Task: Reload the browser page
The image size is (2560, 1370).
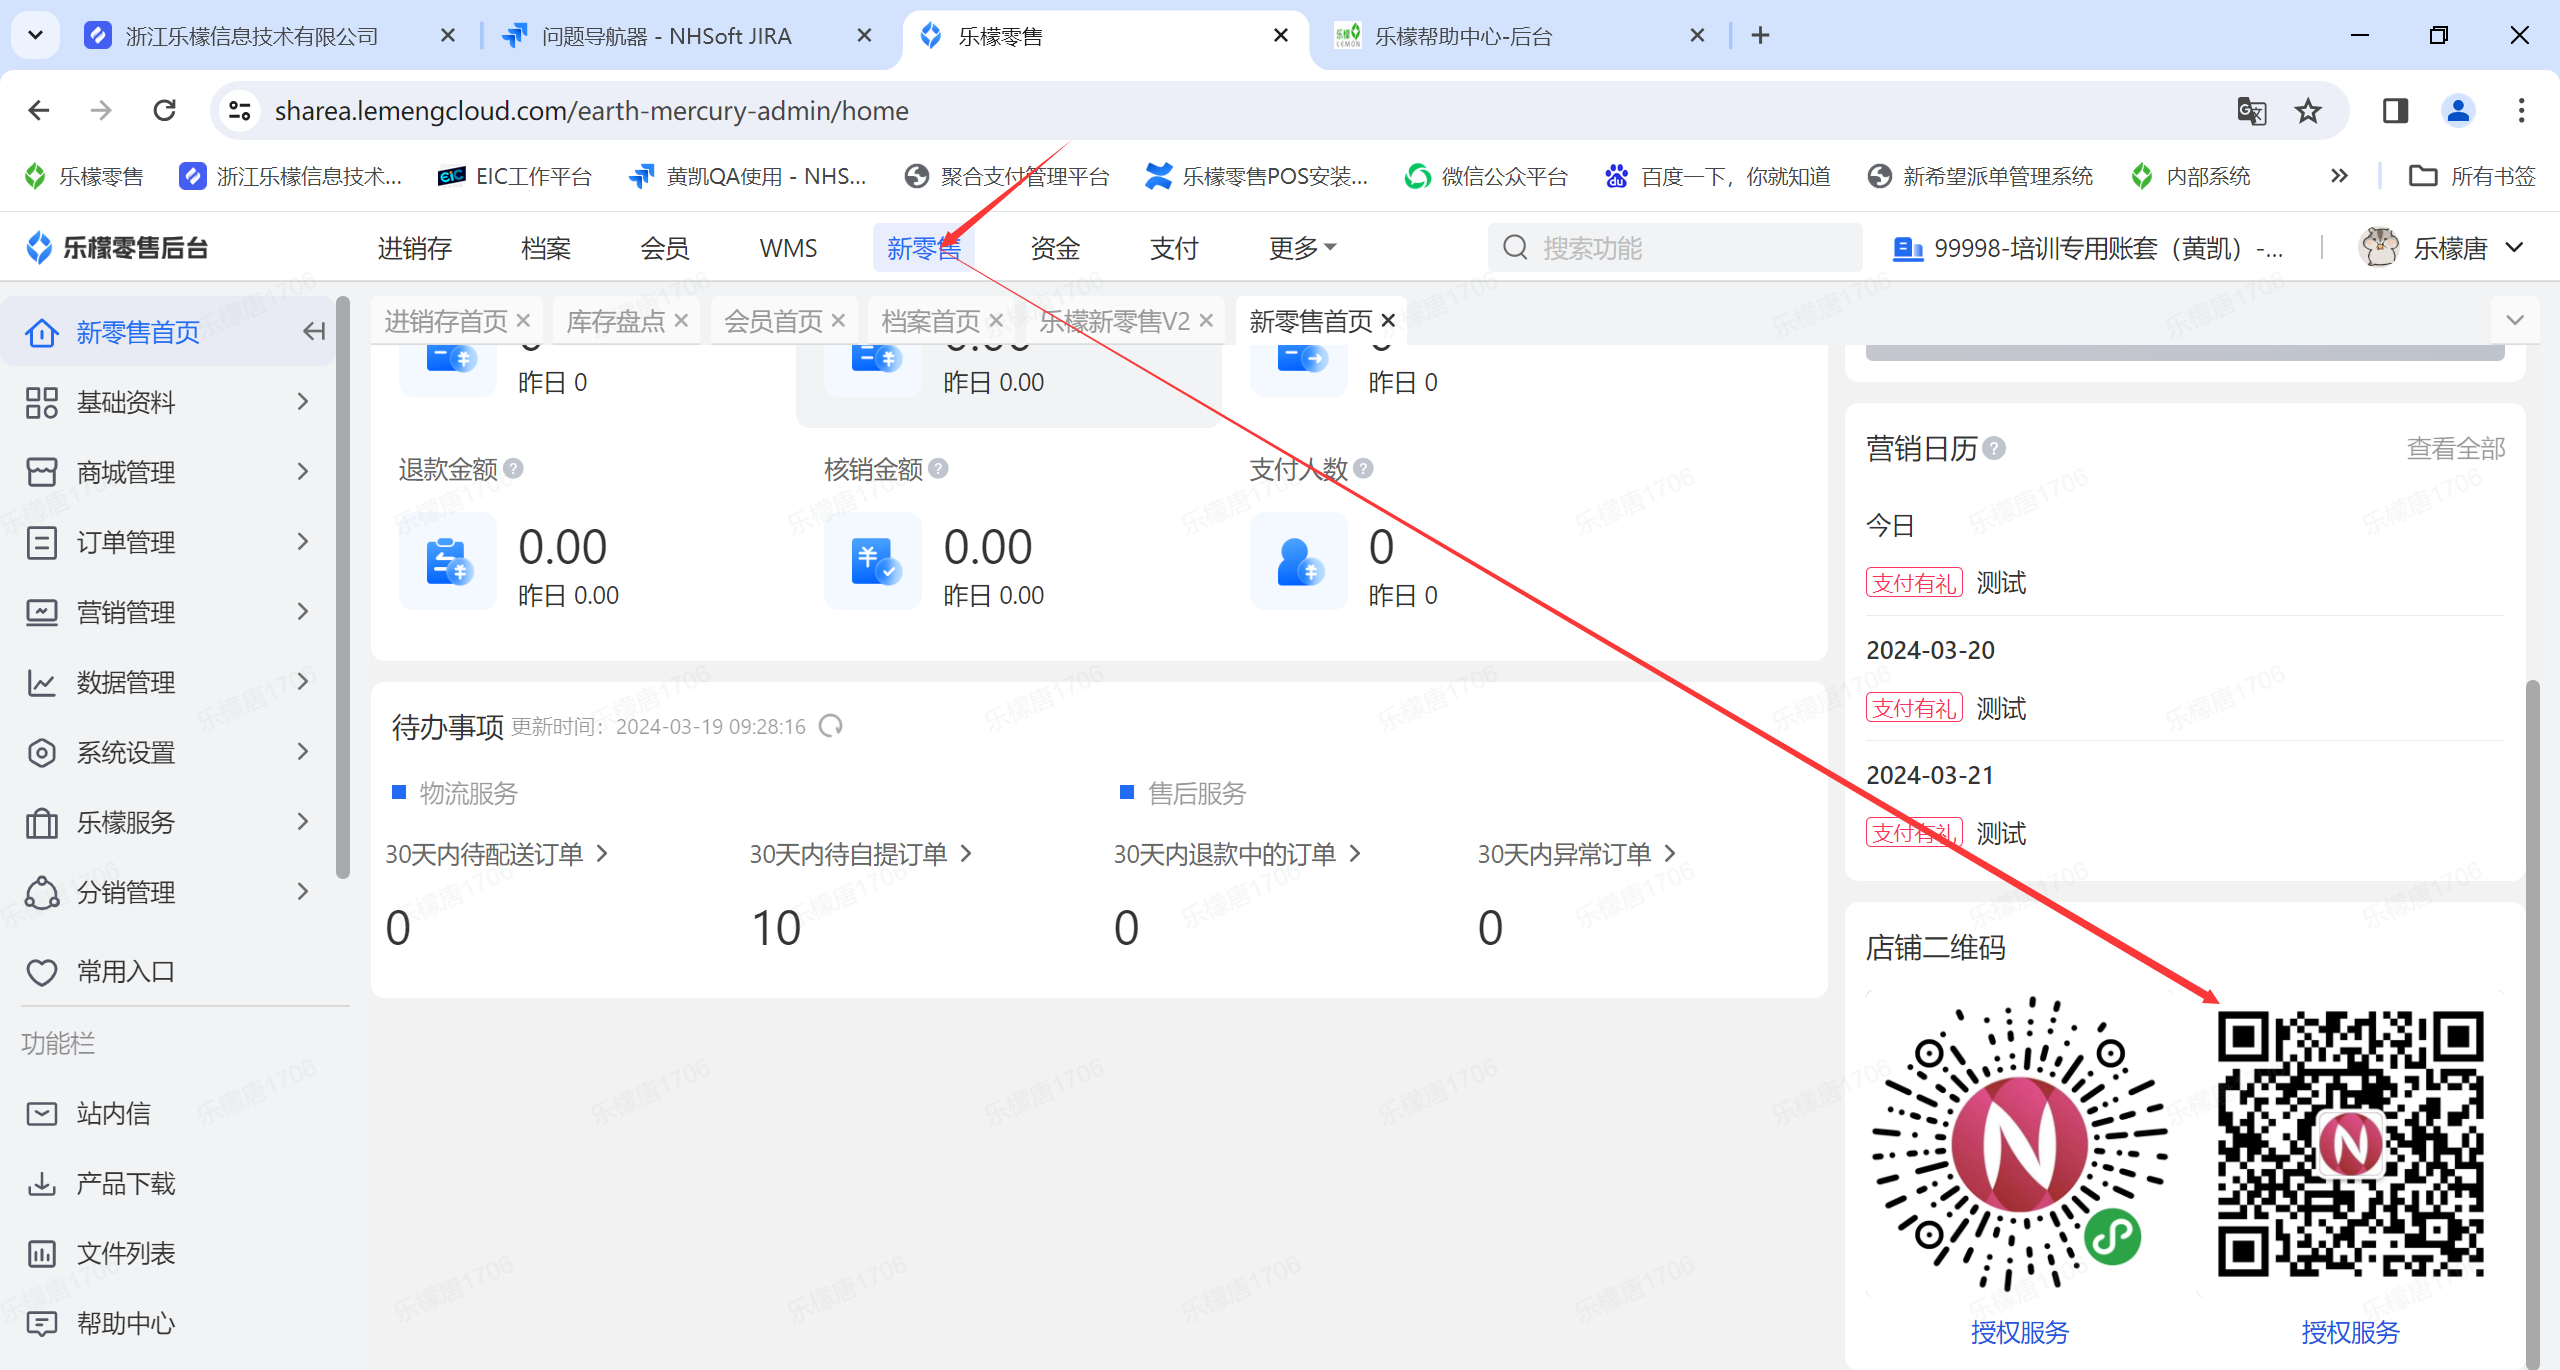Action: tap(165, 110)
